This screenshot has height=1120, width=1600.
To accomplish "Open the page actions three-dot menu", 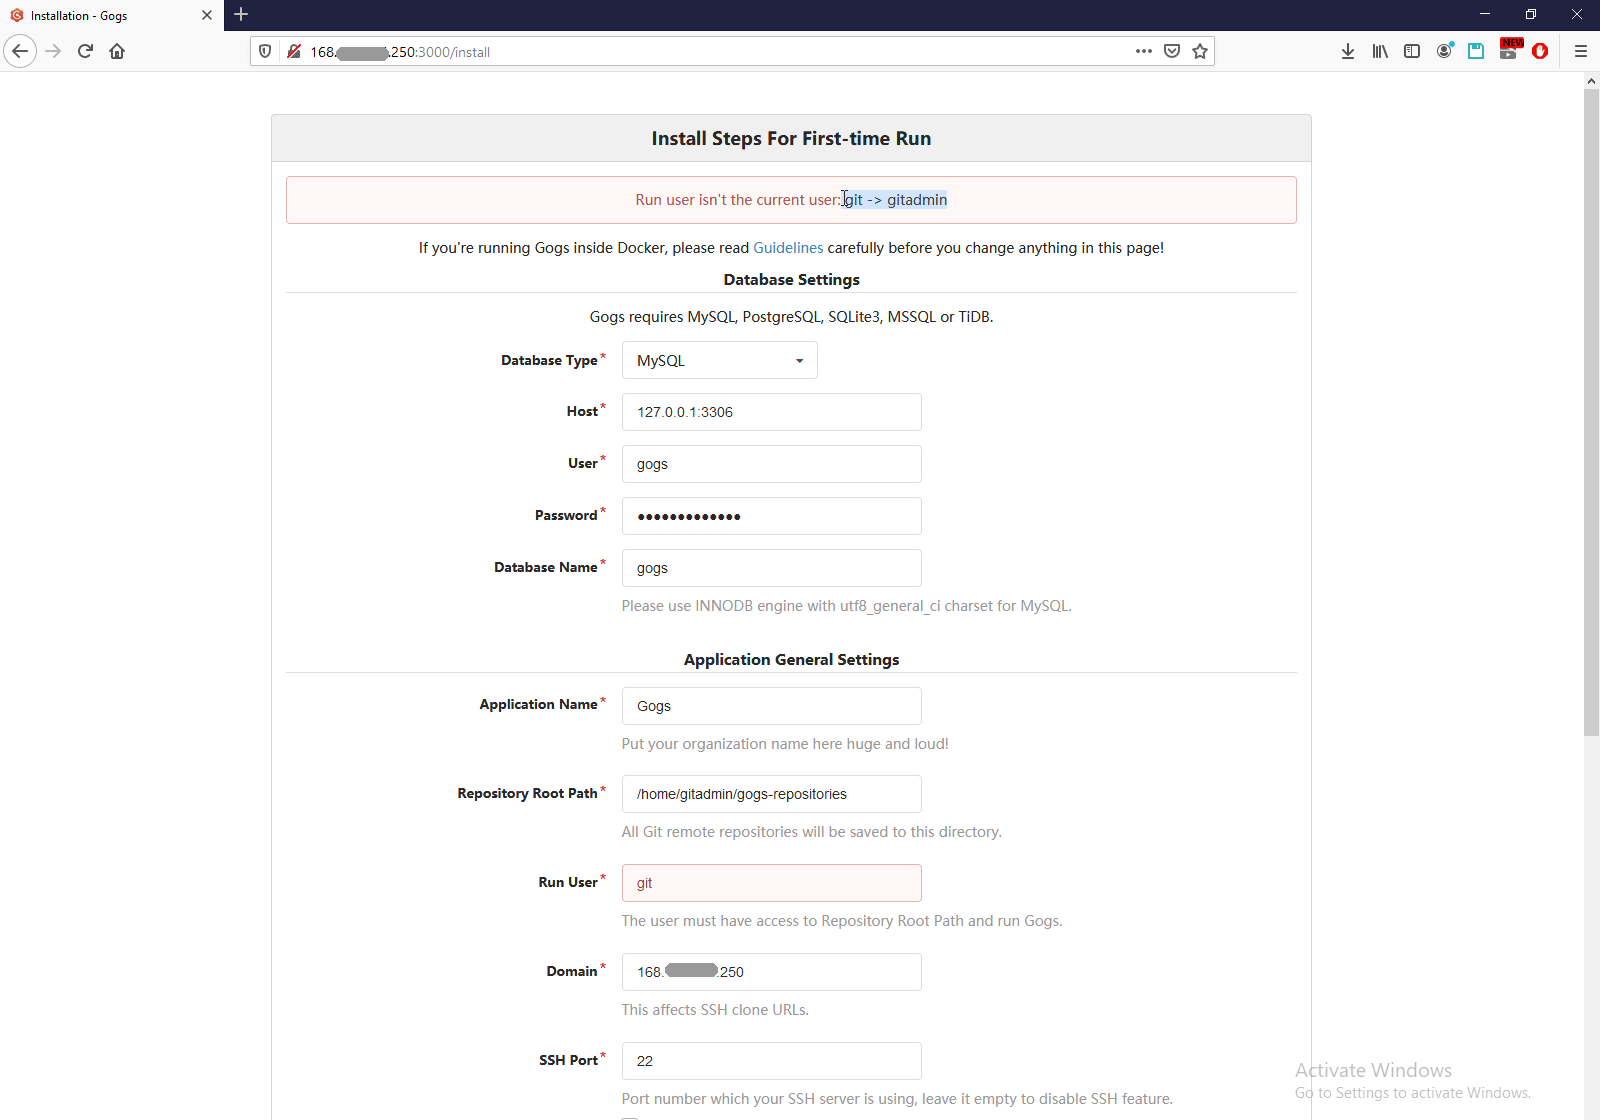I will click(x=1144, y=51).
